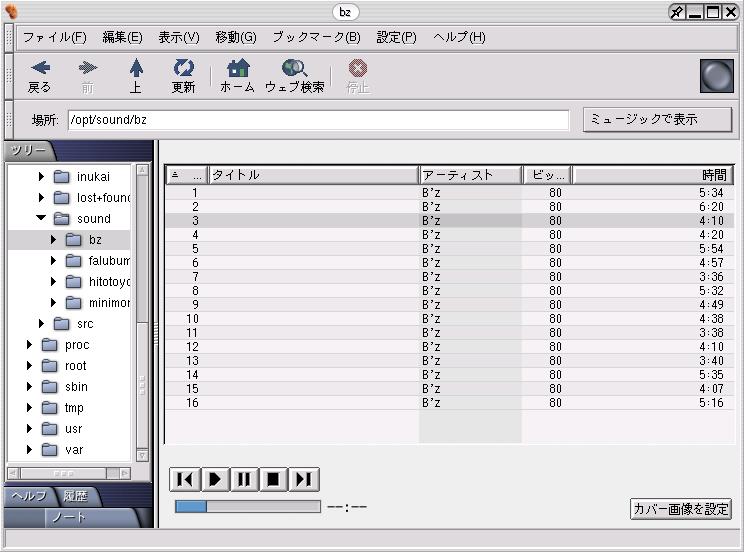Stop the music playback

[x=273, y=479]
